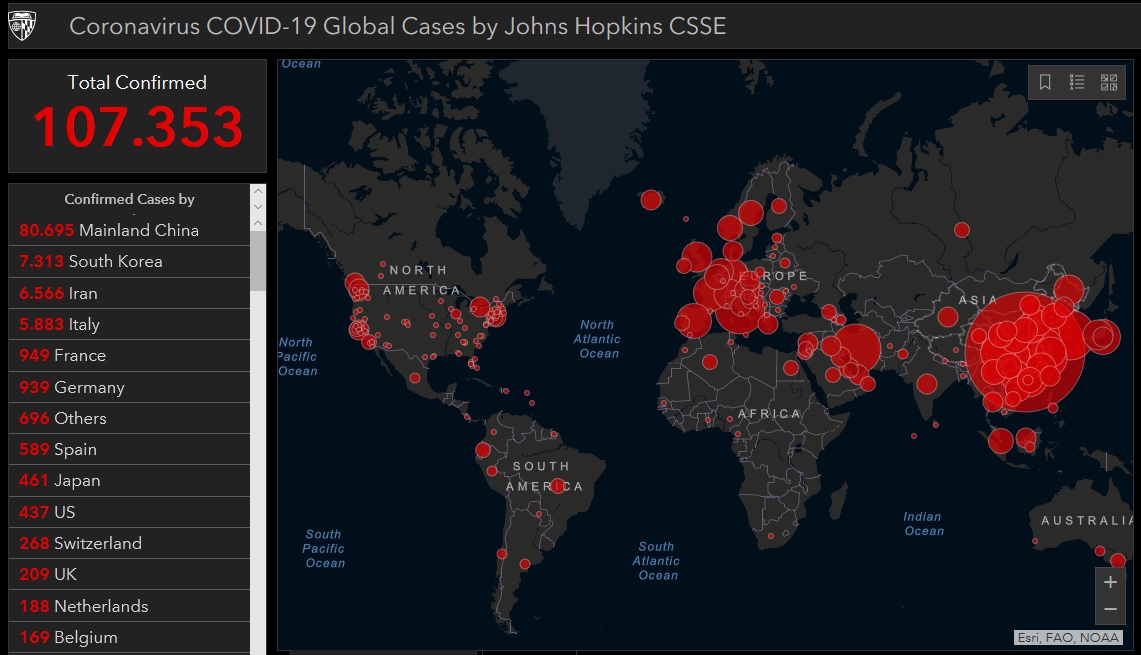Zoom out with the minus button

click(x=1110, y=609)
